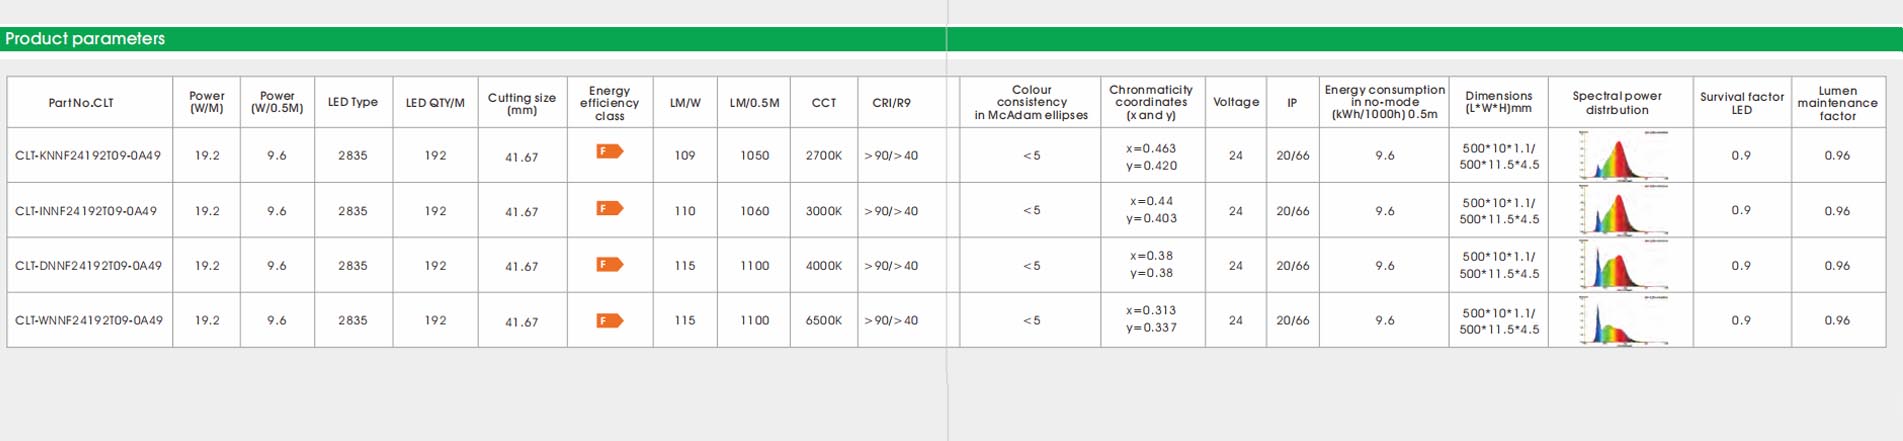The width and height of the screenshot is (1903, 441).
Task: Click the energy class F icon for 6500K row
Action: (x=609, y=320)
